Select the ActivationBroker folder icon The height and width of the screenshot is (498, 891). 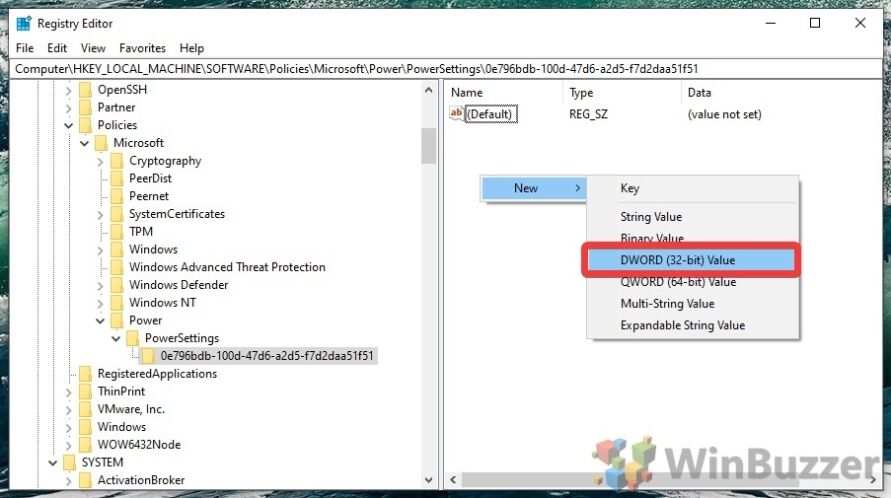[85, 480]
